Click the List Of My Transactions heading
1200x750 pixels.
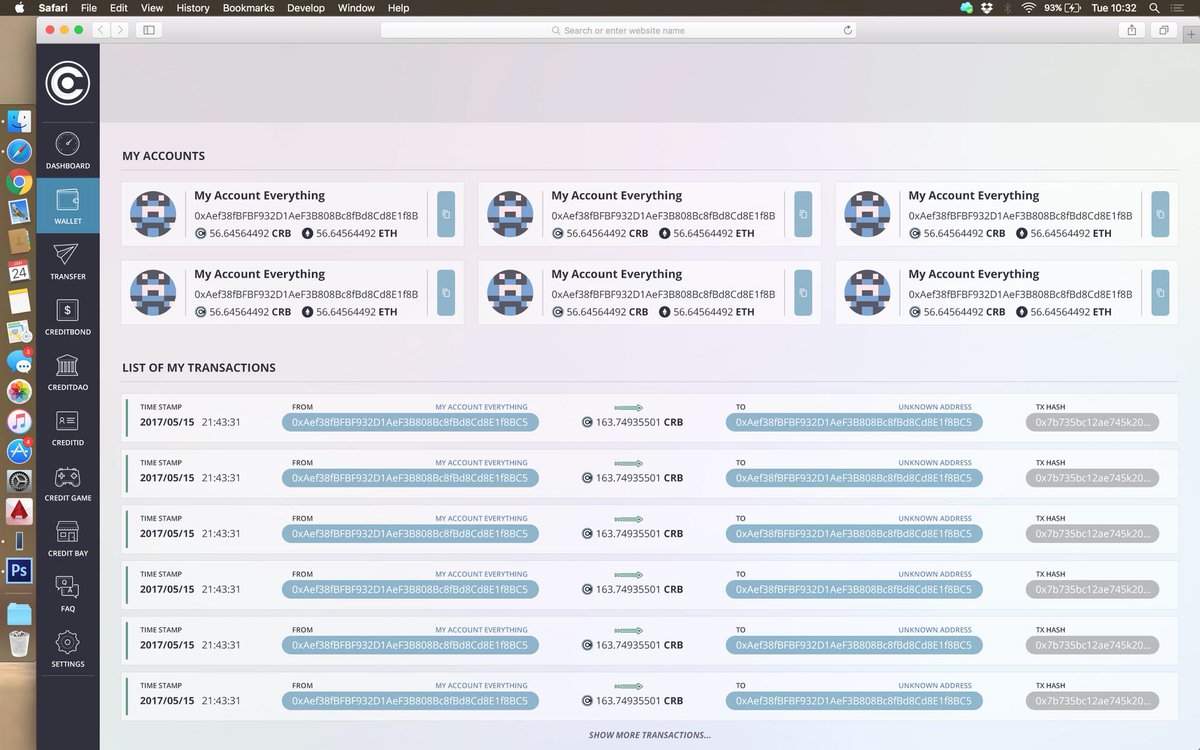point(199,367)
